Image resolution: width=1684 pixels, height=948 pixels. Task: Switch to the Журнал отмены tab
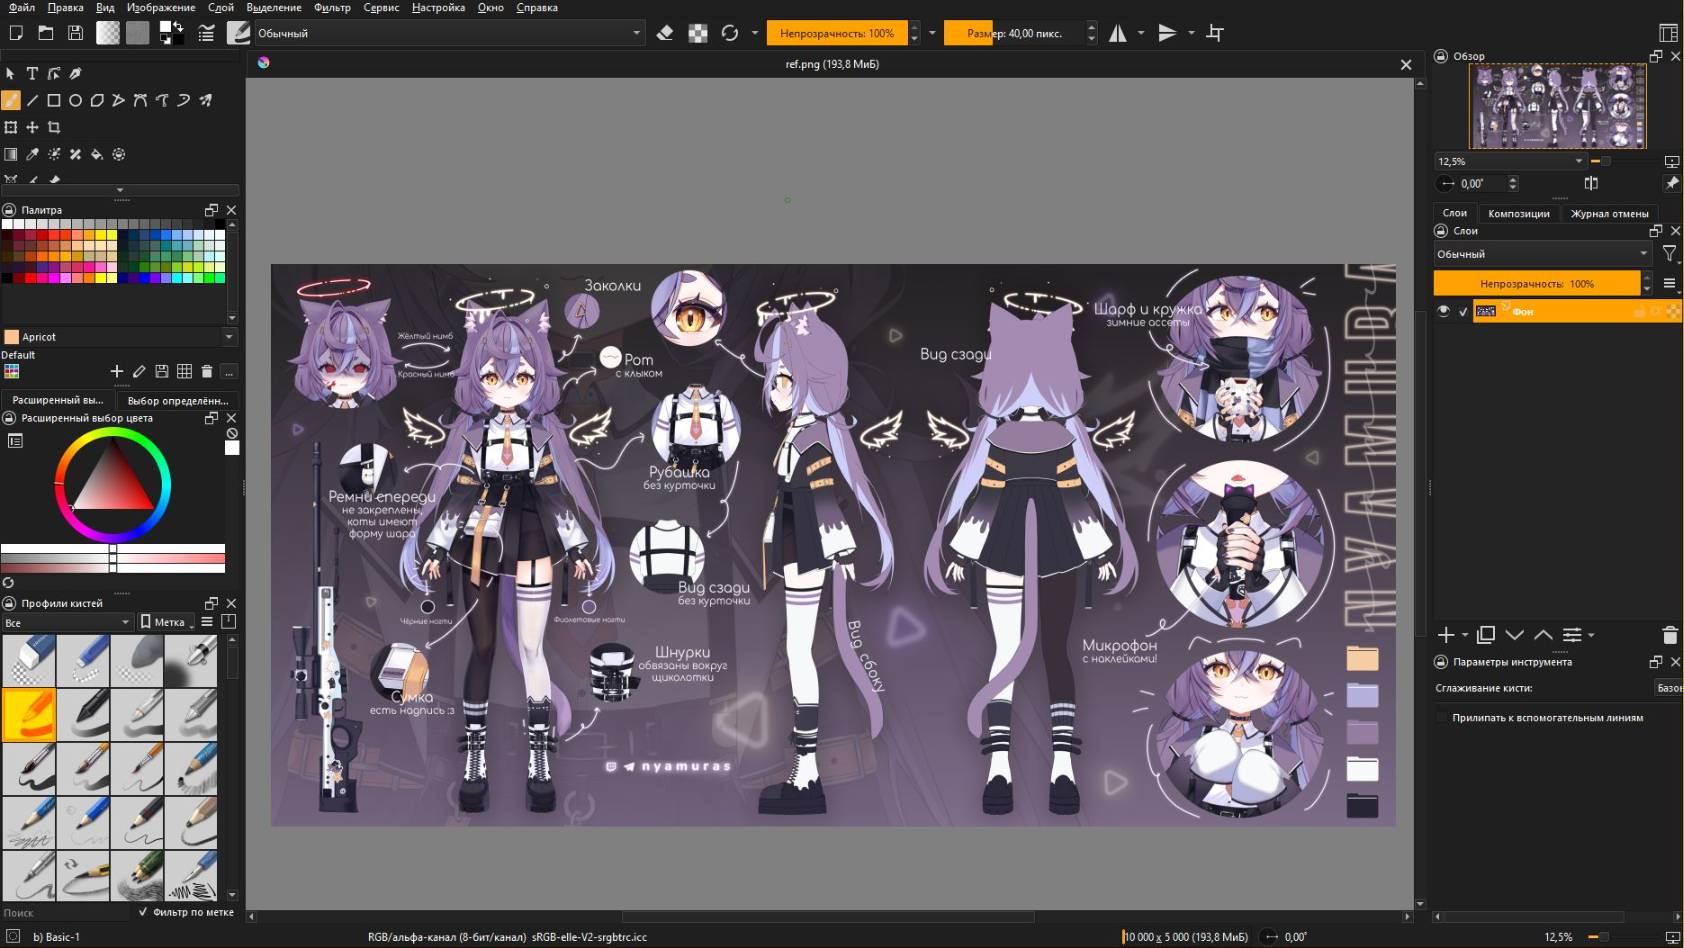point(1609,213)
